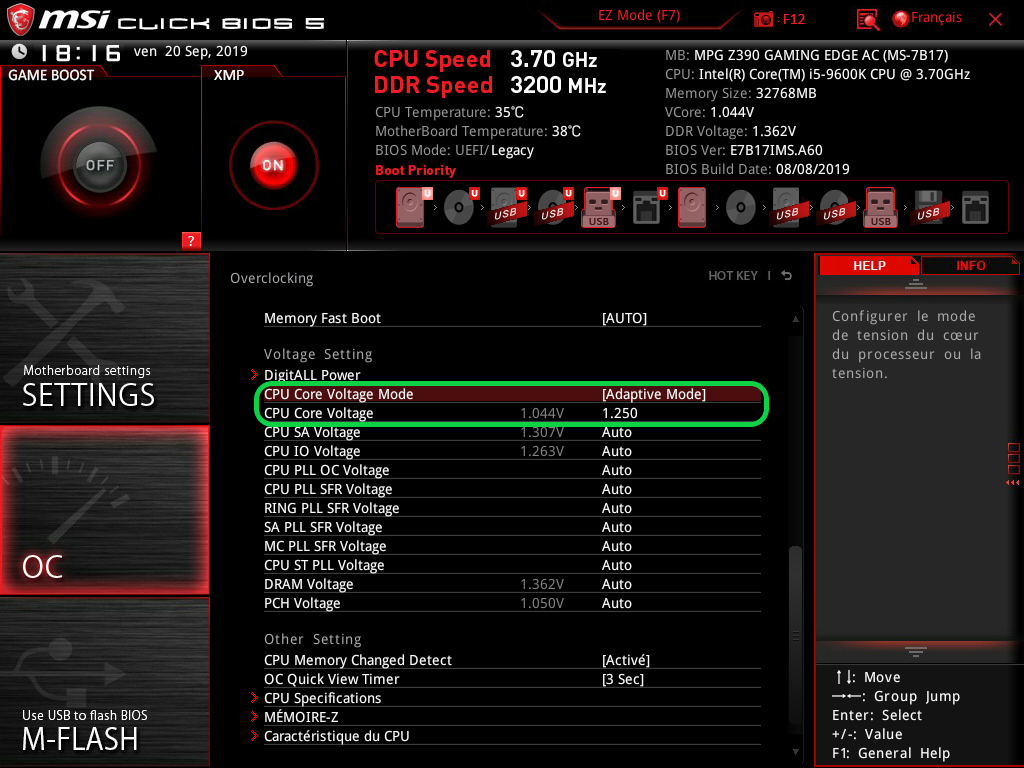Switch to the INFO tab
Screen dimensions: 1024x768
coord(970,266)
